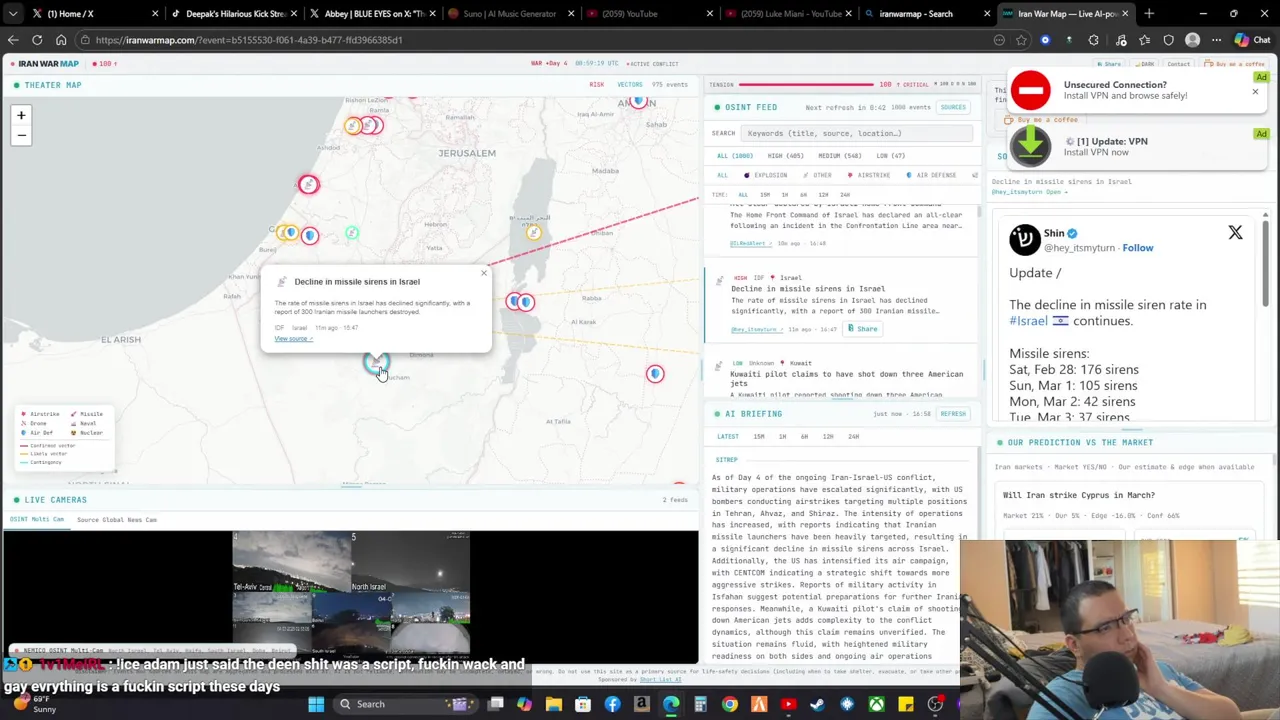The height and width of the screenshot is (720, 1280).
Task: Filter feed by AIRSTRIKE type
Action: 870,175
